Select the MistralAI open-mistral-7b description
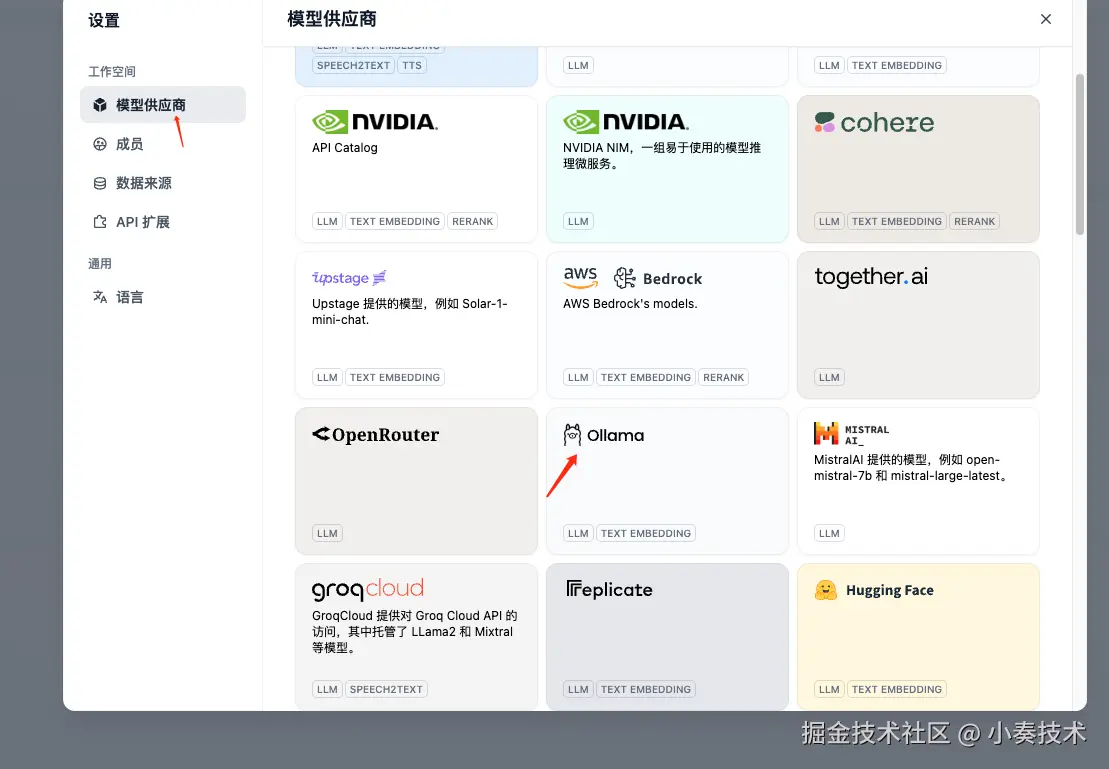Image resolution: width=1109 pixels, height=769 pixels. [x=911, y=468]
